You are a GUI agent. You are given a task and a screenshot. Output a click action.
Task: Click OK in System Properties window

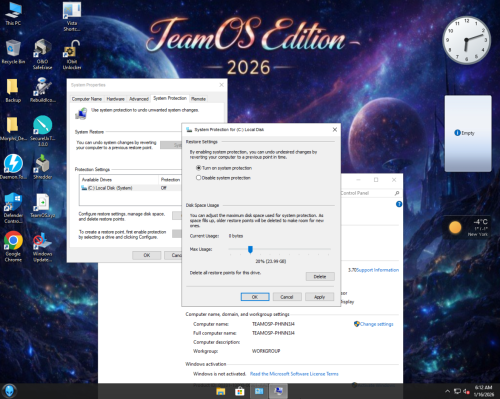point(147,255)
